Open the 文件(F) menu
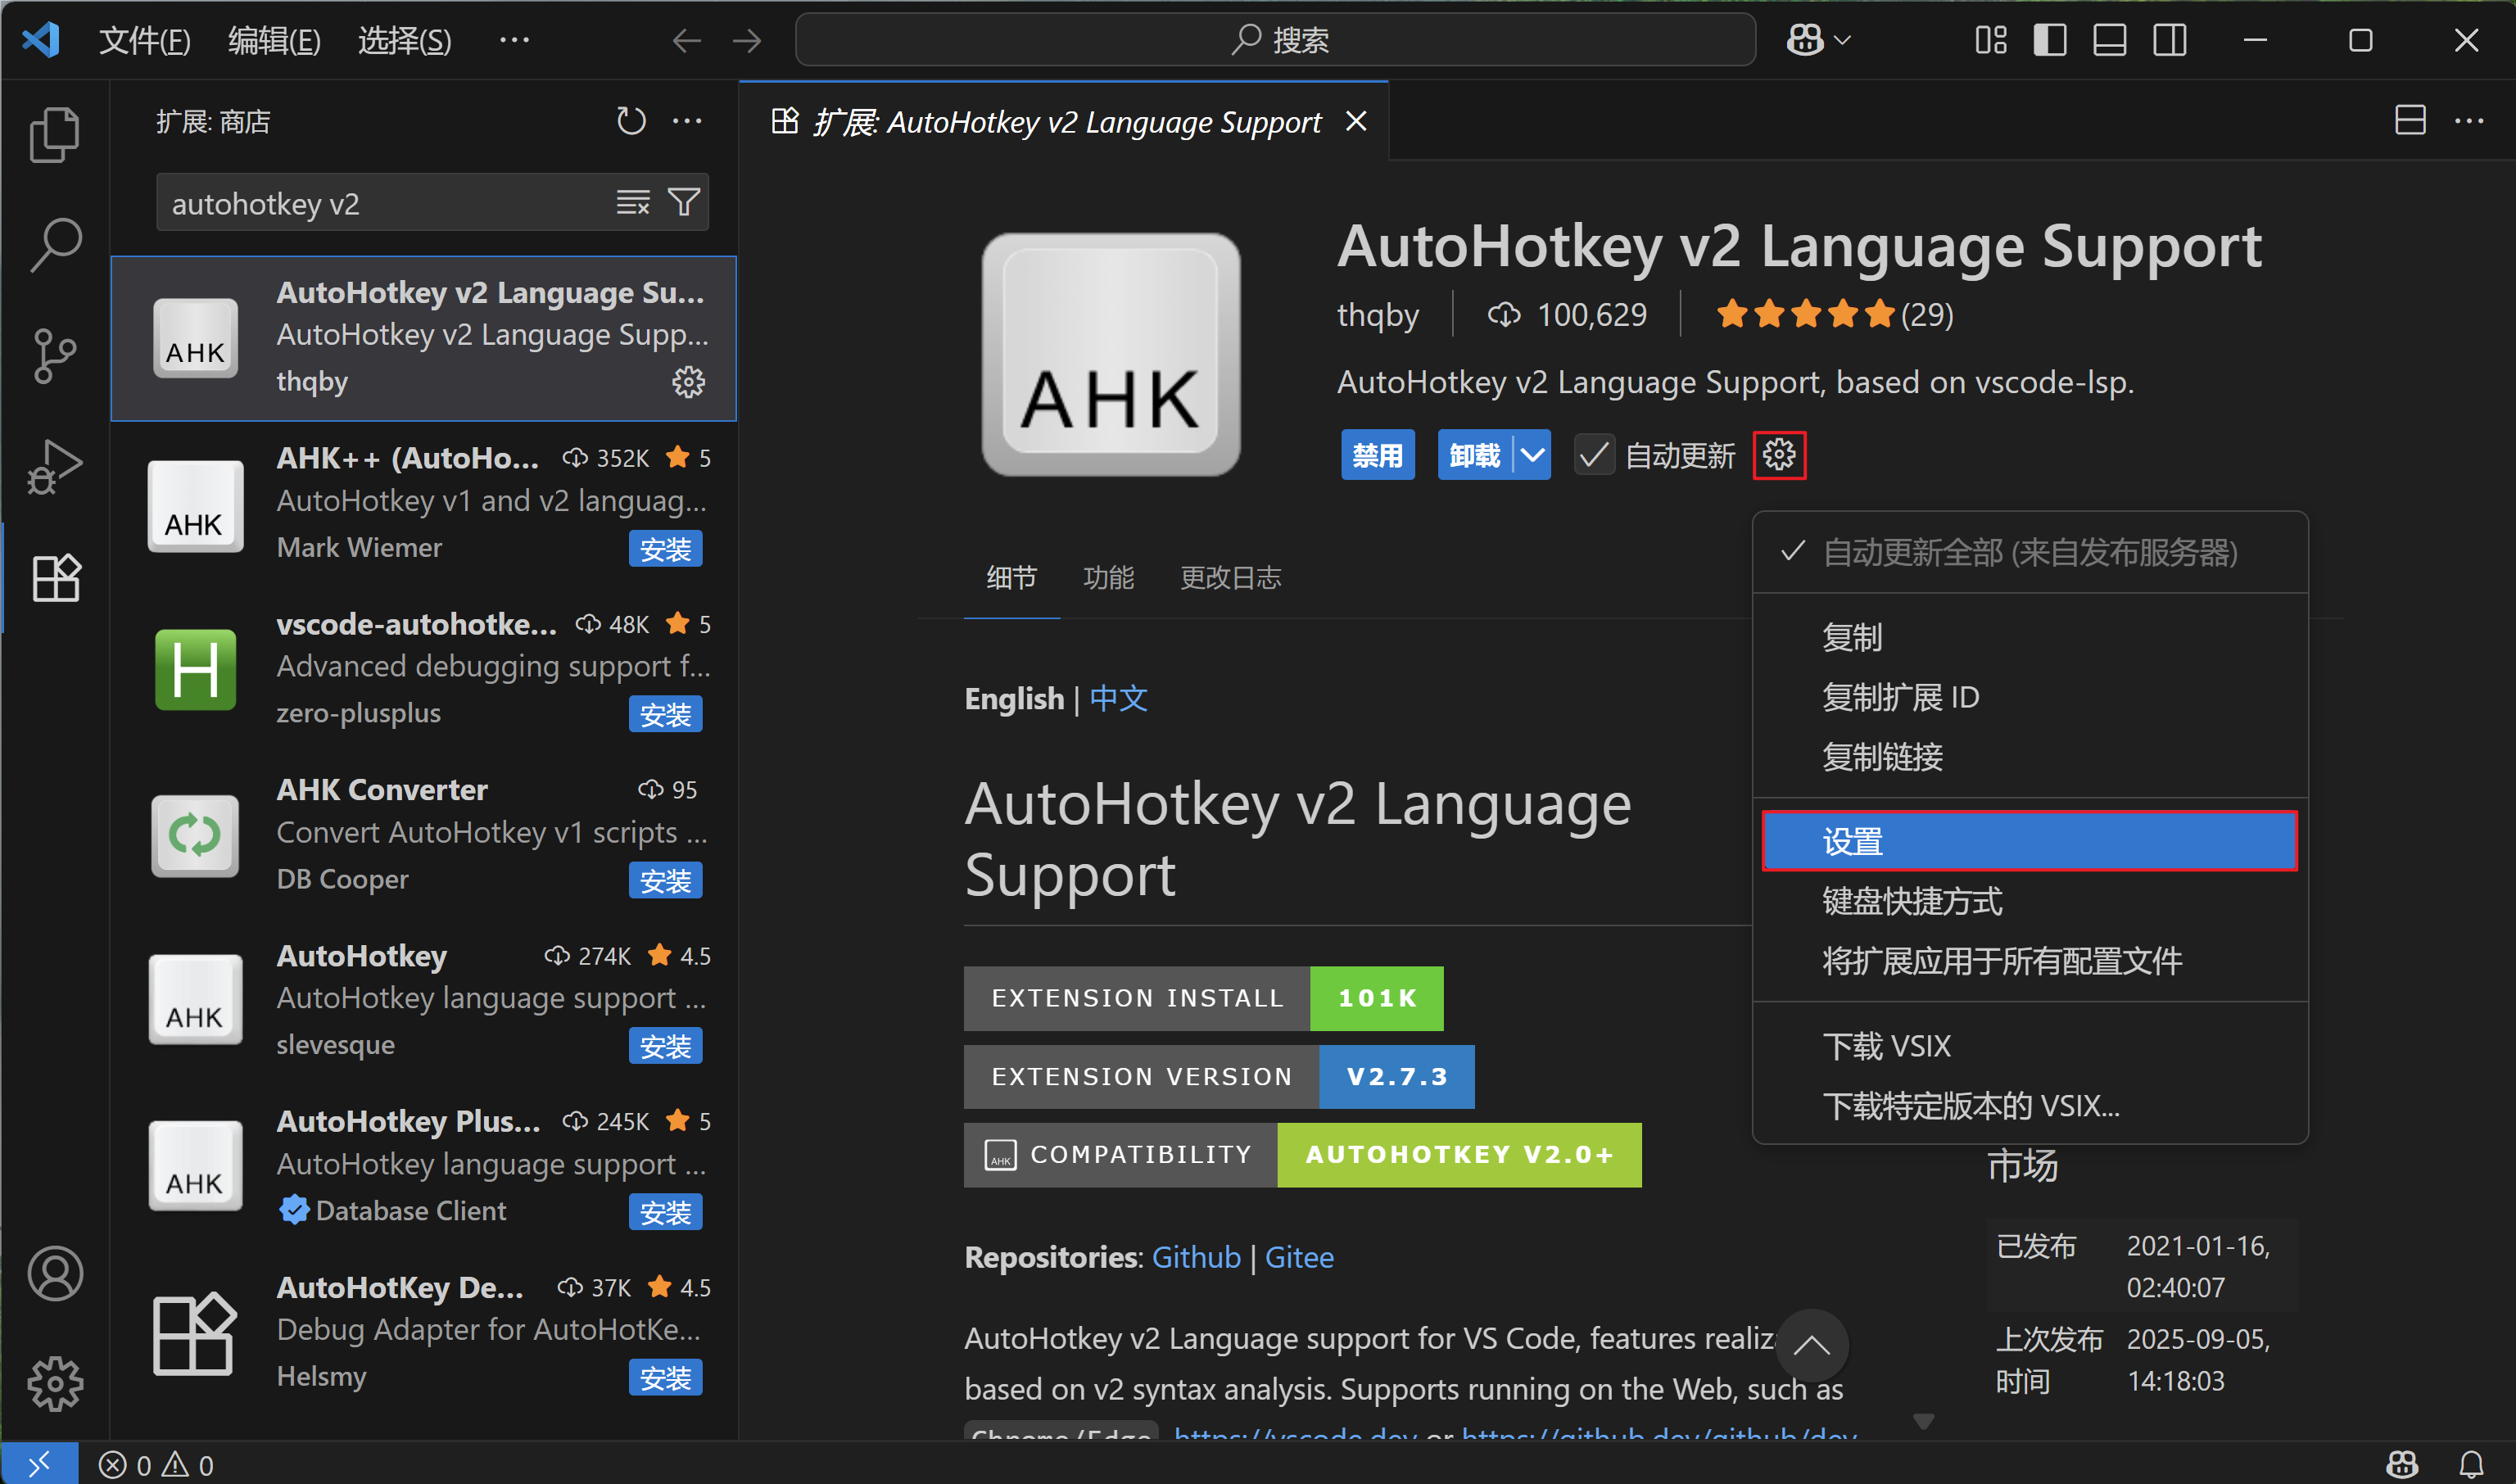The width and height of the screenshot is (2516, 1484). 145,40
